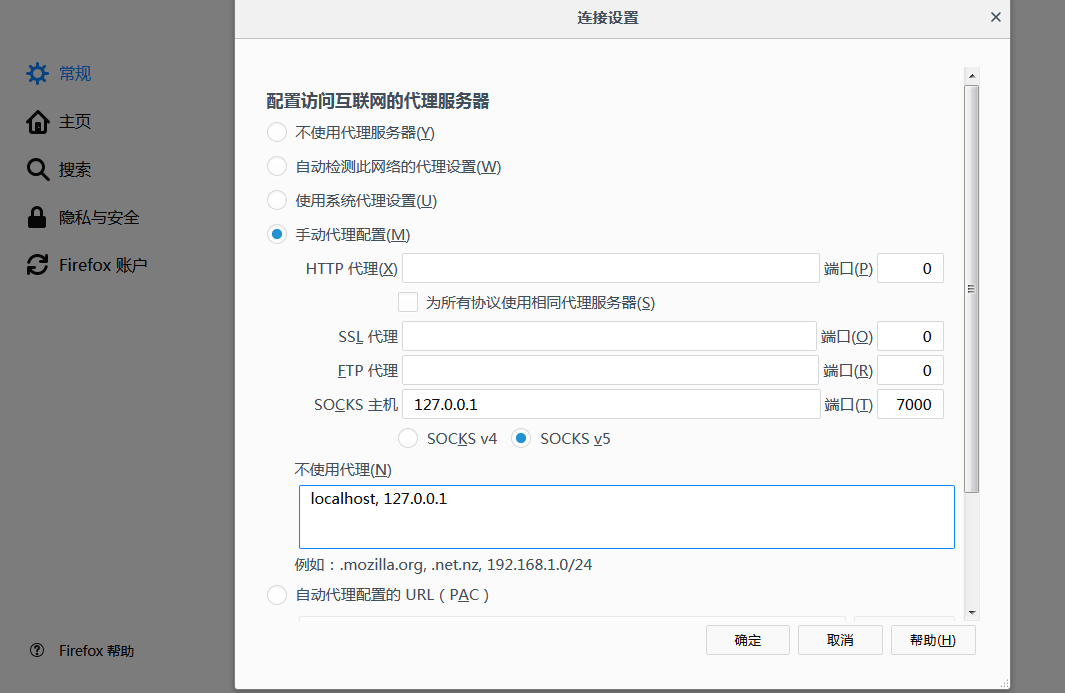Image resolution: width=1065 pixels, height=693 pixels.
Task: Click the 帮助(H) button
Action: coord(932,640)
